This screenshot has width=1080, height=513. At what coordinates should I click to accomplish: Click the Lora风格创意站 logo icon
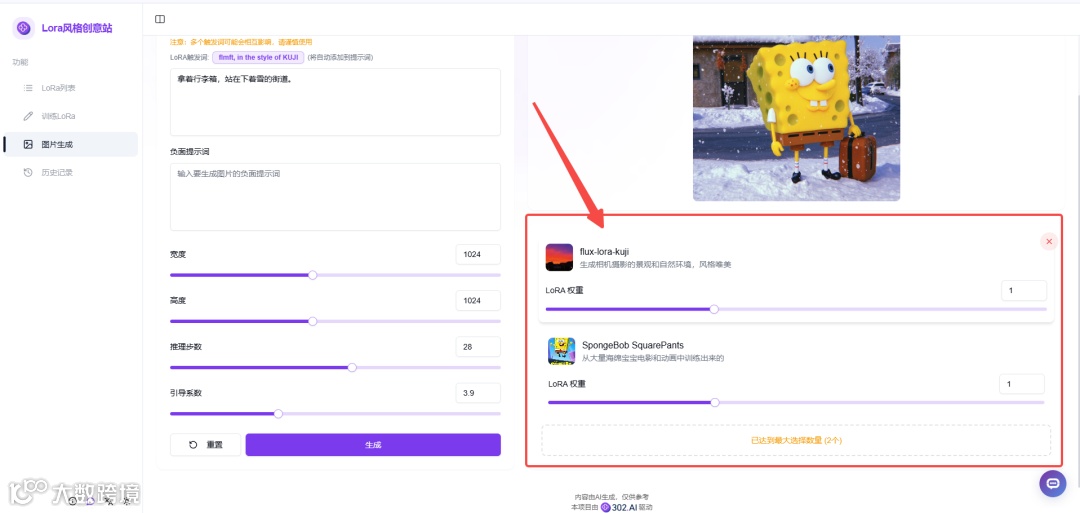point(23,28)
